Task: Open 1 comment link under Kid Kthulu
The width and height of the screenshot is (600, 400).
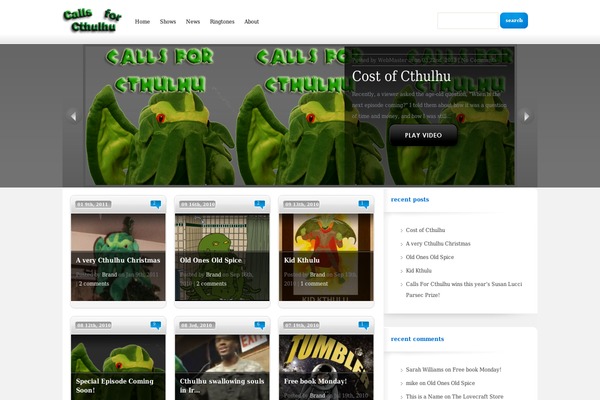Action: point(314,284)
